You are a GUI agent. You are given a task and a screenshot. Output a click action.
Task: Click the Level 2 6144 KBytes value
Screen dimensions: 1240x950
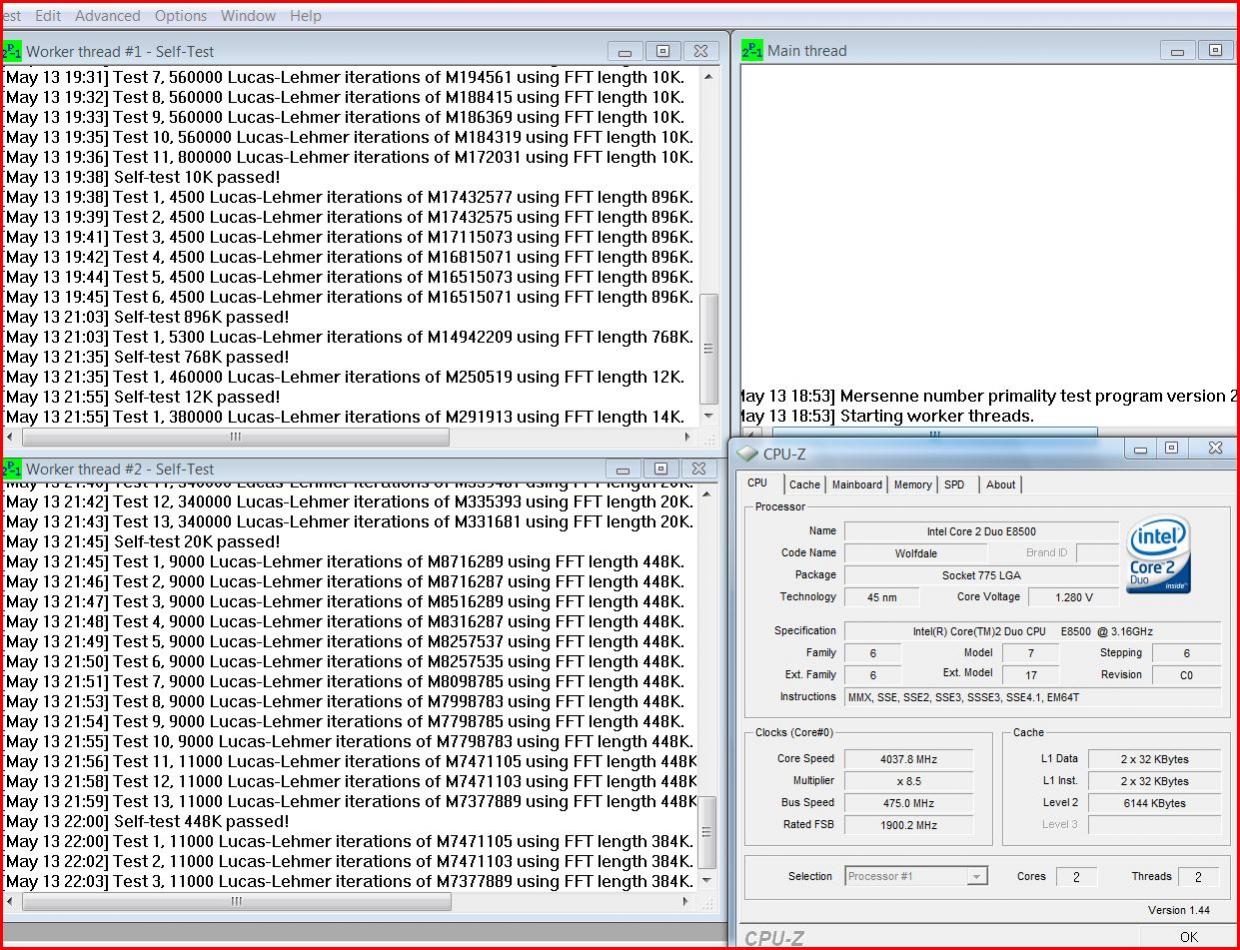point(1154,803)
